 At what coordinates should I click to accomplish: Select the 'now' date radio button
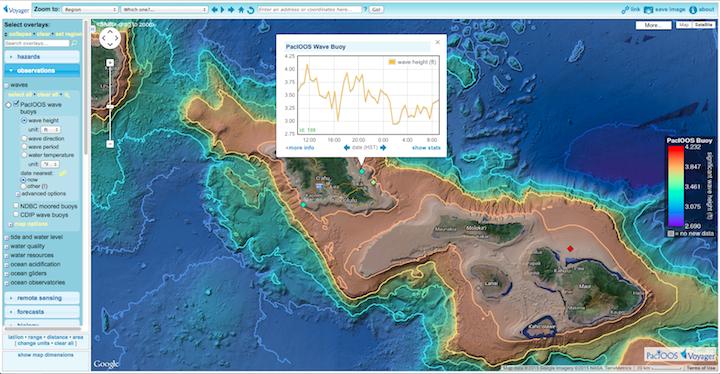click(23, 180)
